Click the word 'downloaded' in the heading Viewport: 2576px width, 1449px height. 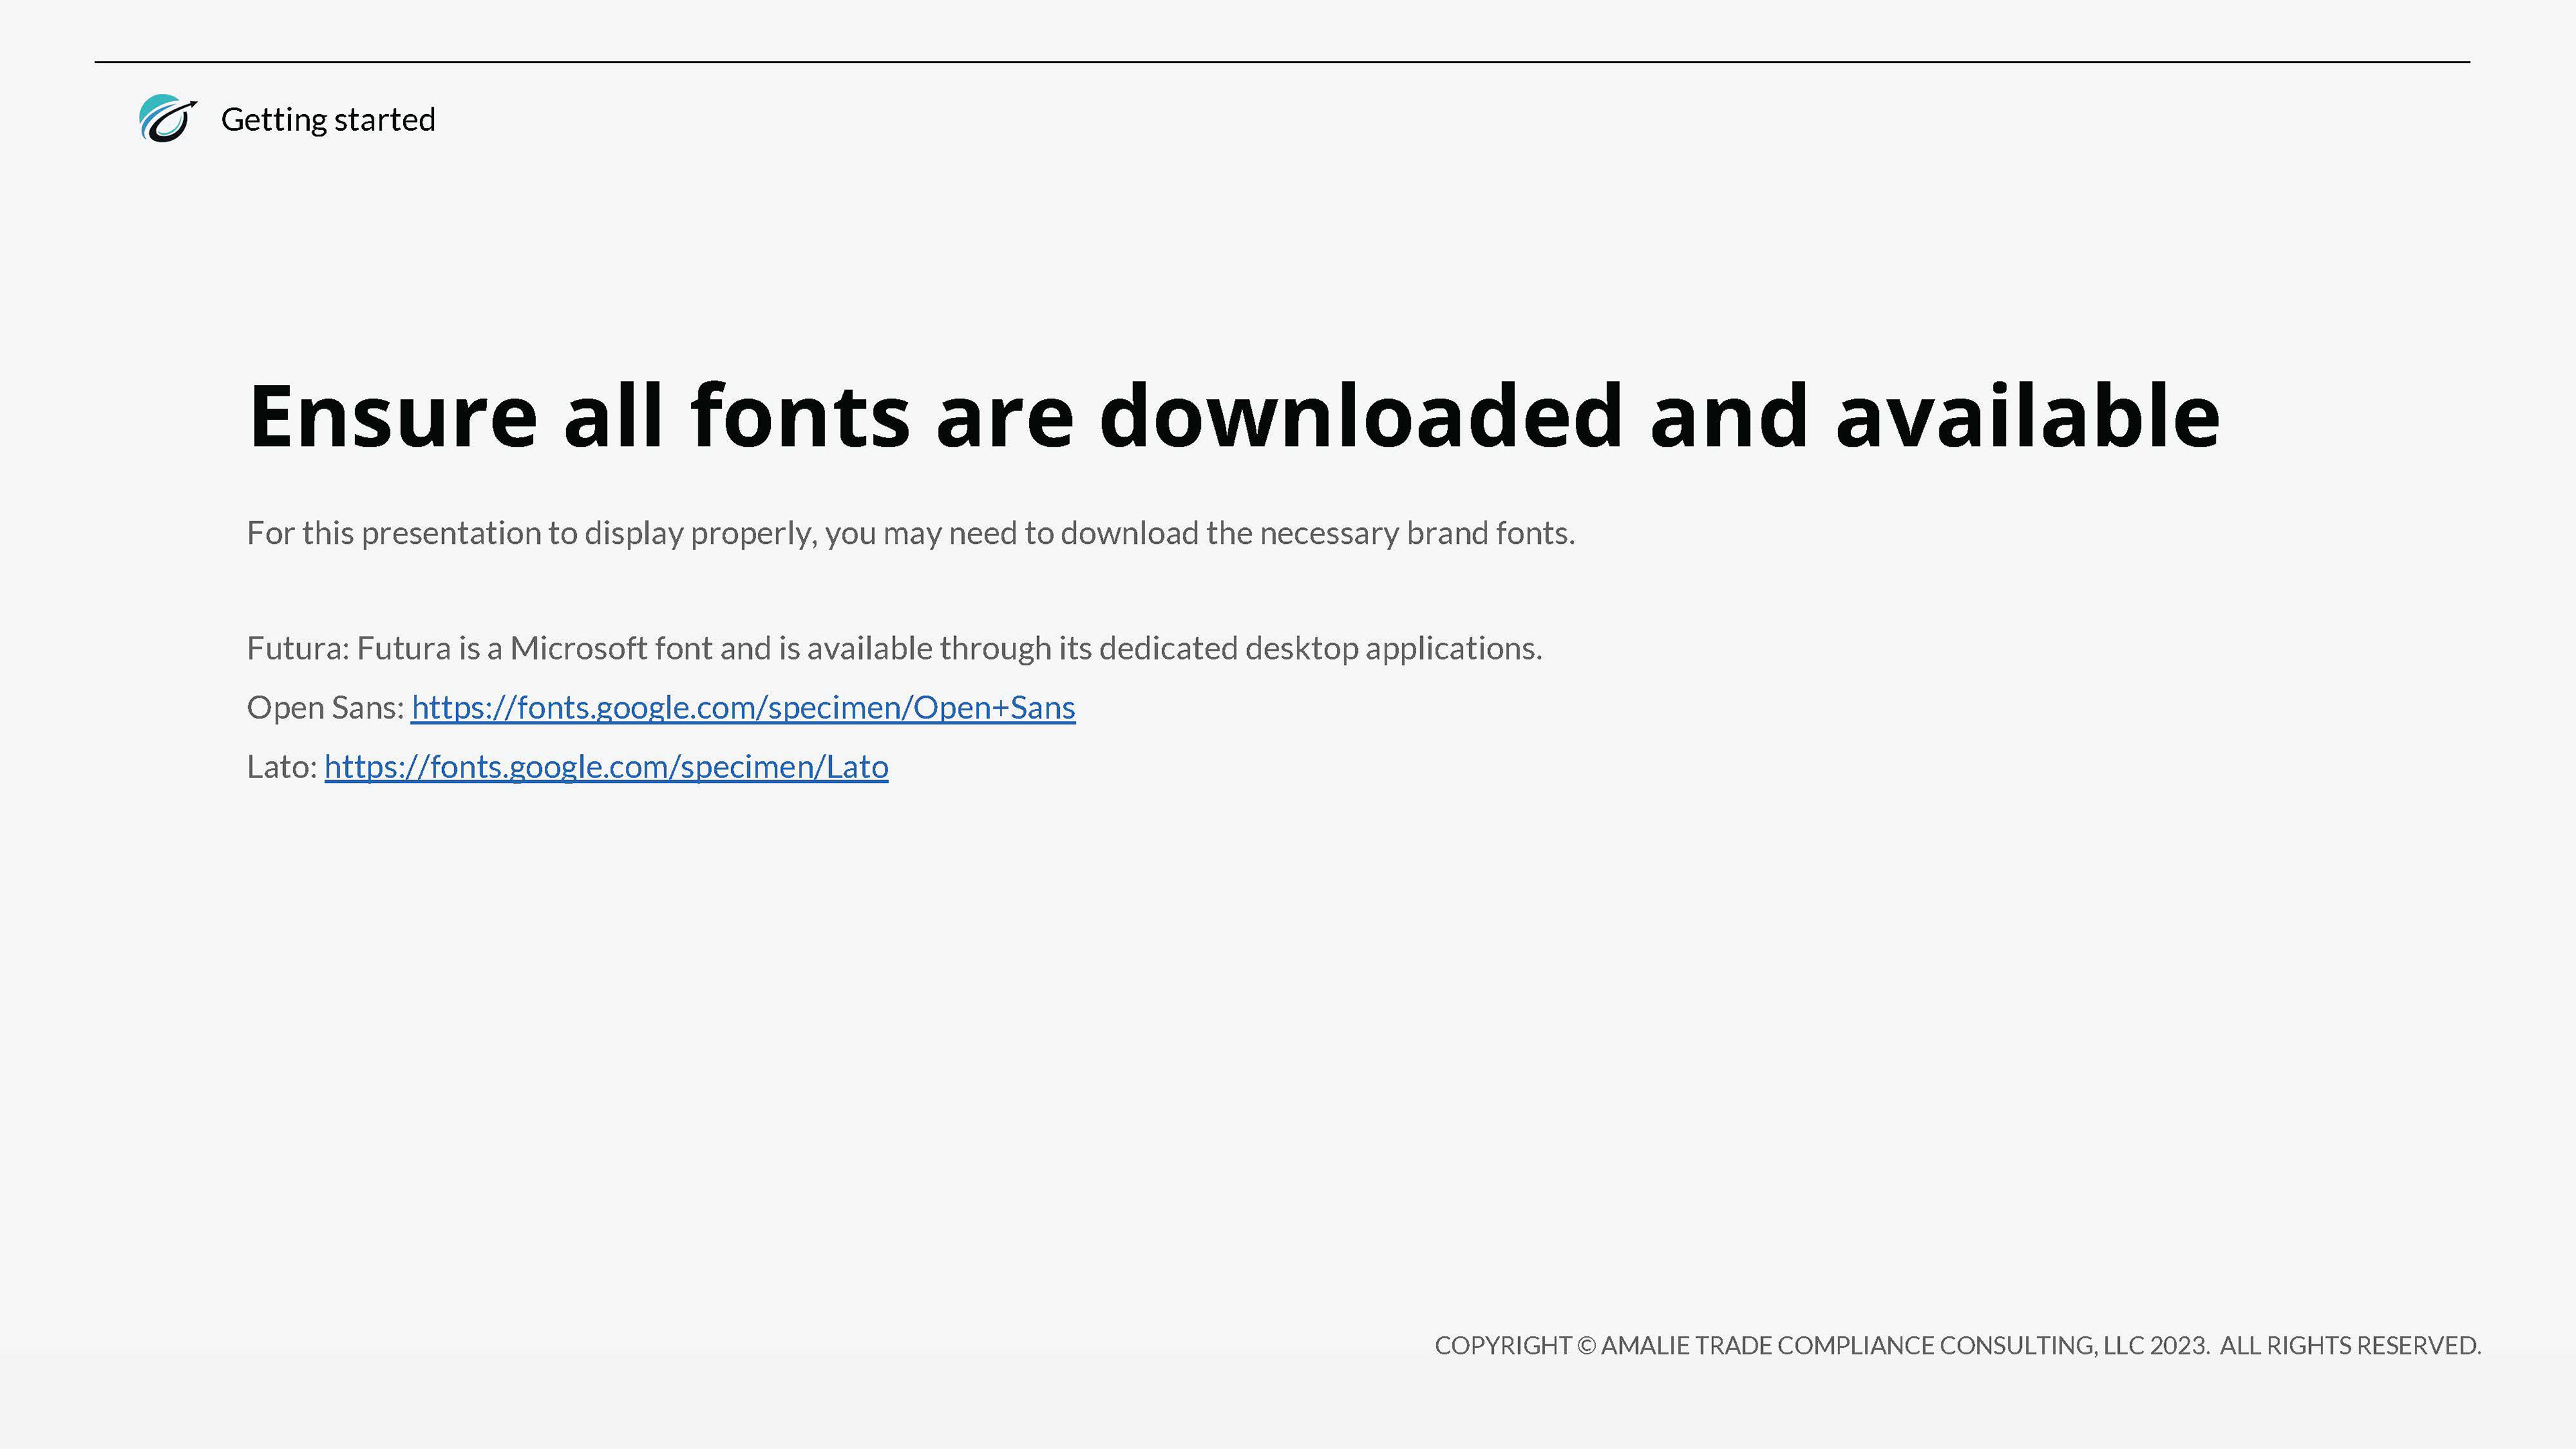pyautogui.click(x=1360, y=416)
